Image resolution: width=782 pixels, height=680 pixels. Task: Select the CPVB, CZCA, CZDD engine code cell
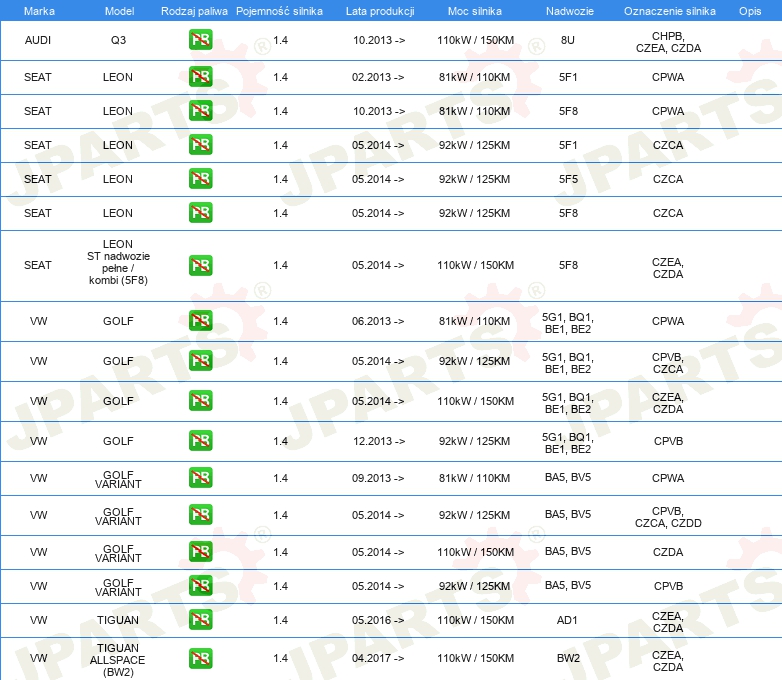click(x=668, y=517)
